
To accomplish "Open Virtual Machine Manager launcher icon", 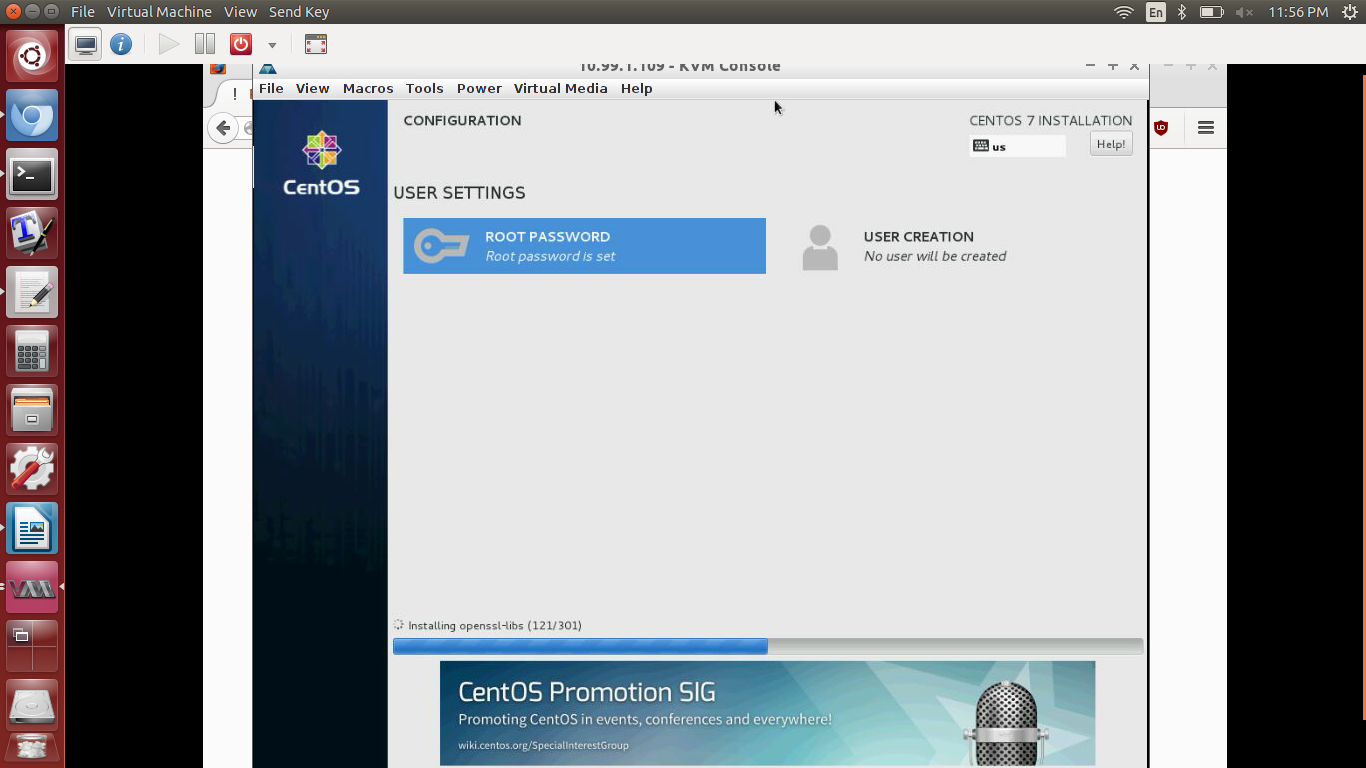I will [32, 587].
